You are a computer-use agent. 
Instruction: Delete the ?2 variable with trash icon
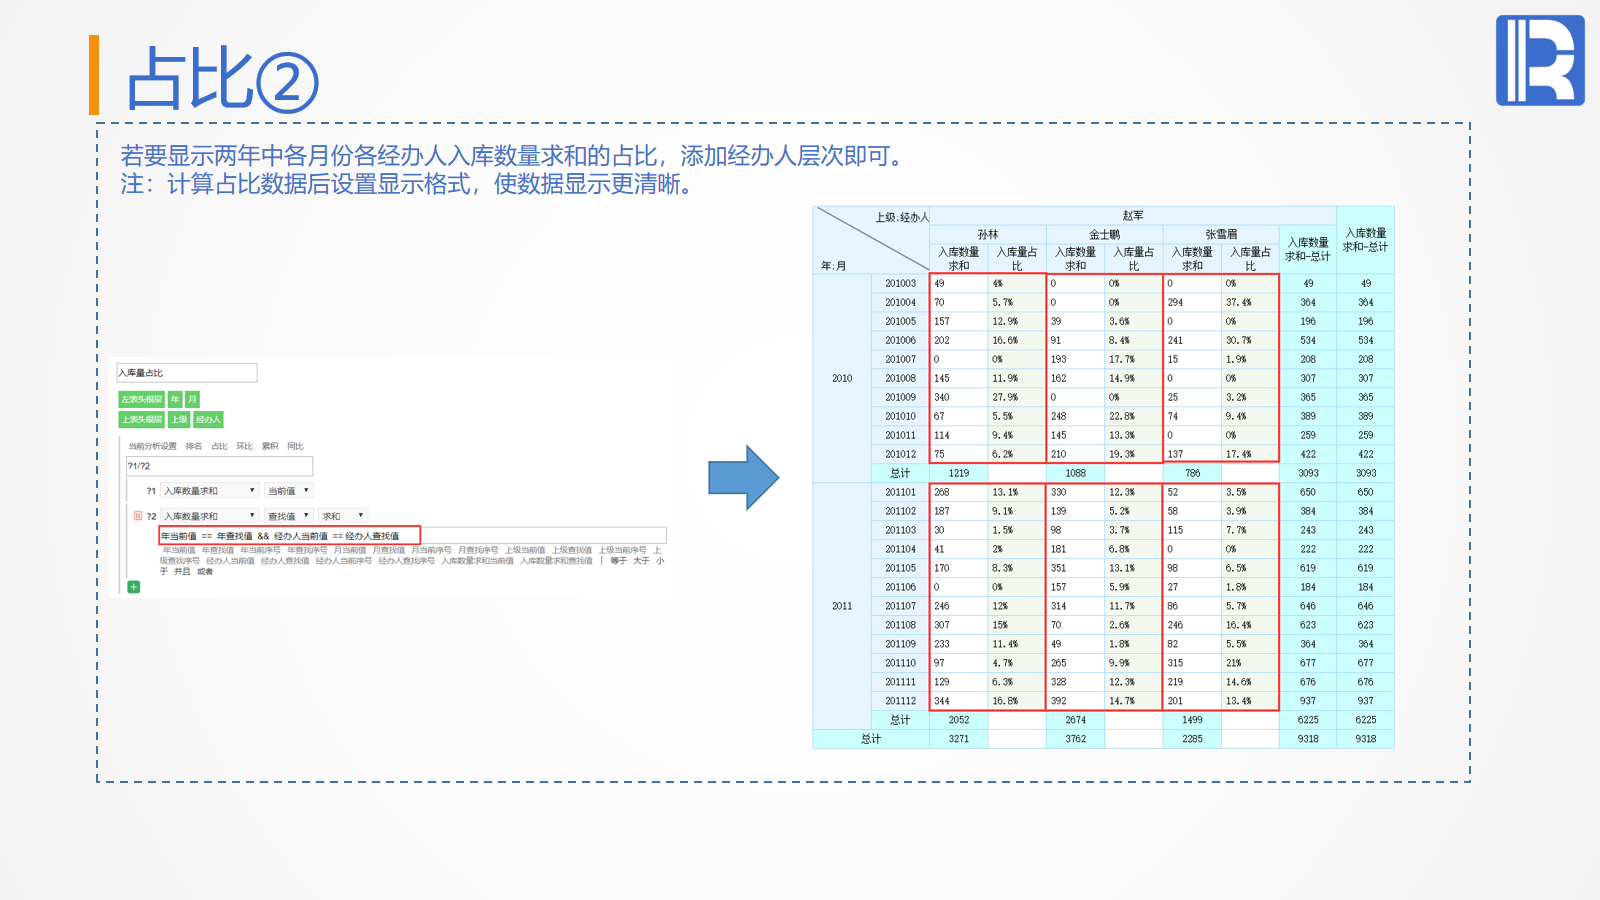tap(138, 516)
